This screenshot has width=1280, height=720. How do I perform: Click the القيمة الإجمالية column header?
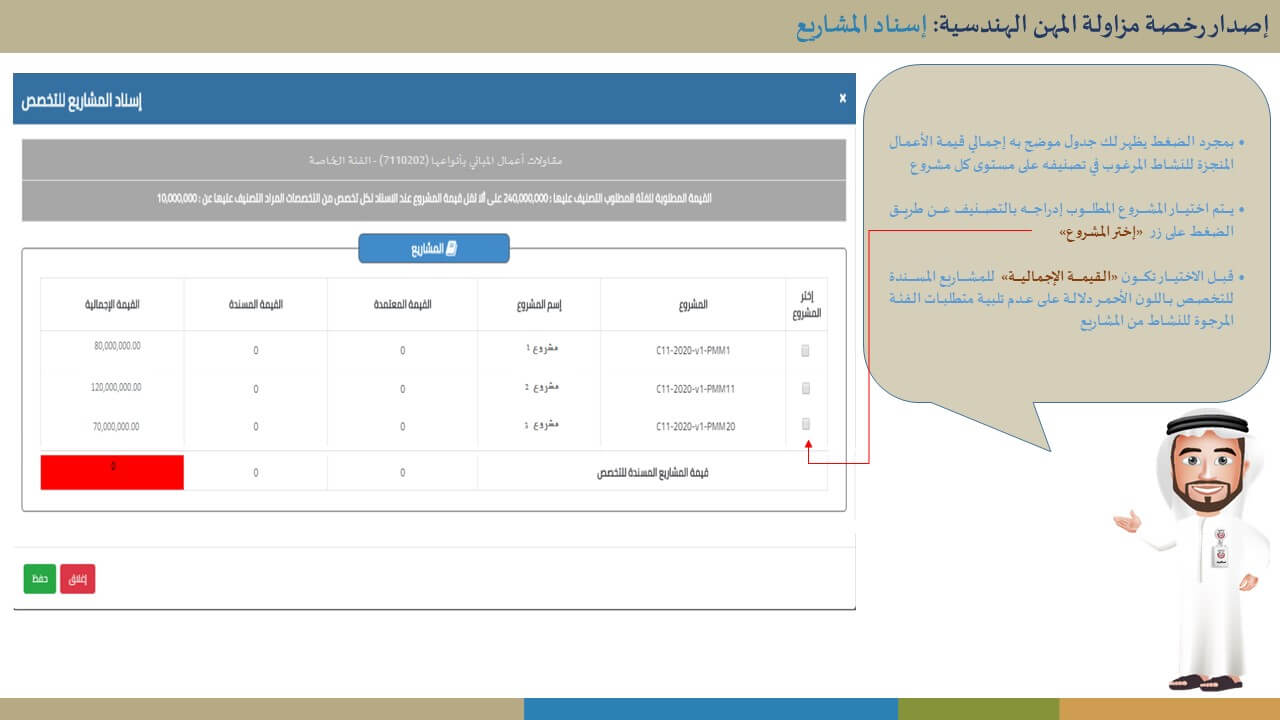[x=112, y=304]
